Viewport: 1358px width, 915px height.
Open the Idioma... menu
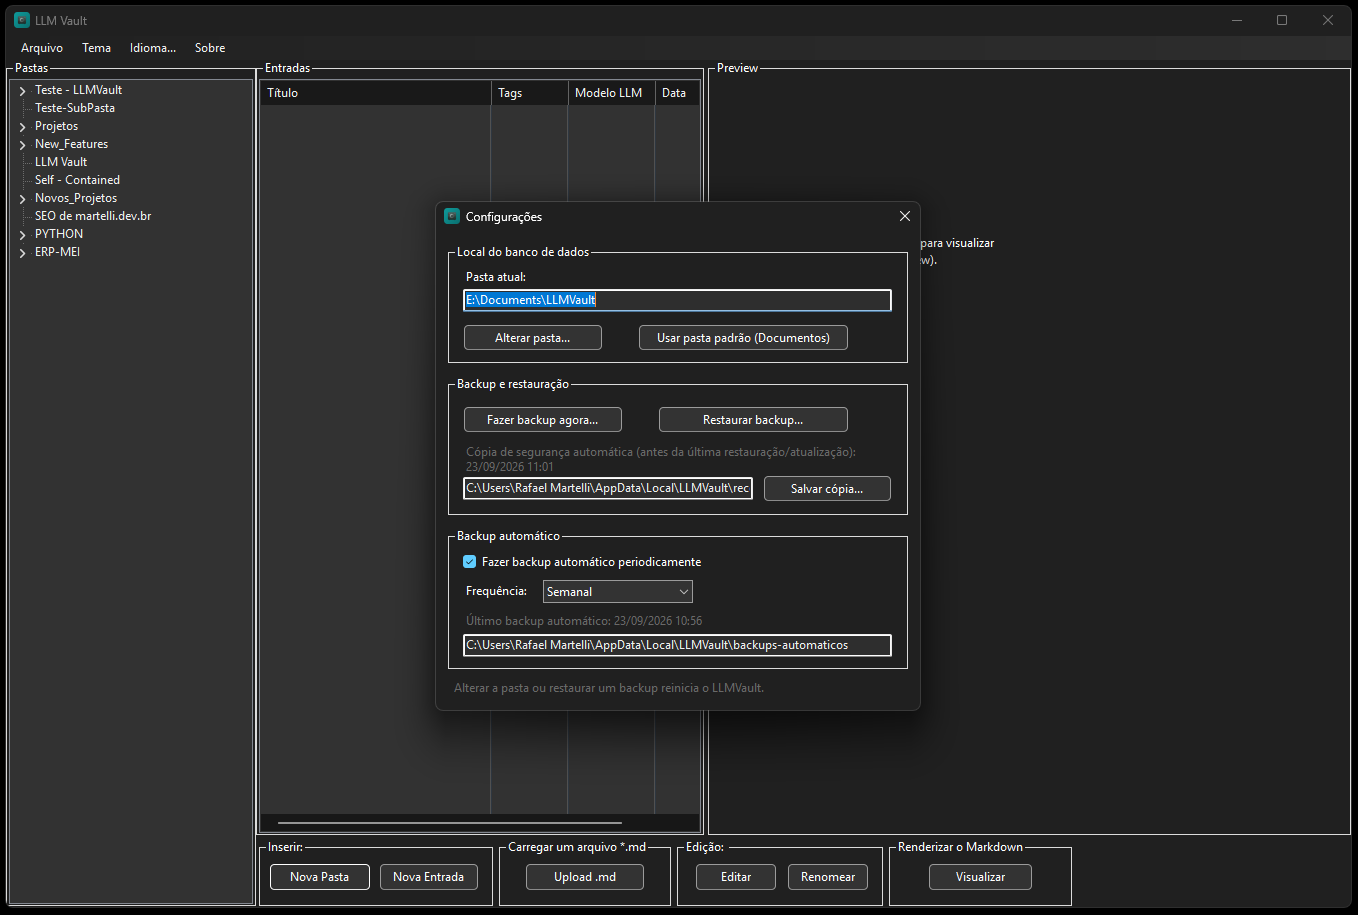click(x=153, y=48)
